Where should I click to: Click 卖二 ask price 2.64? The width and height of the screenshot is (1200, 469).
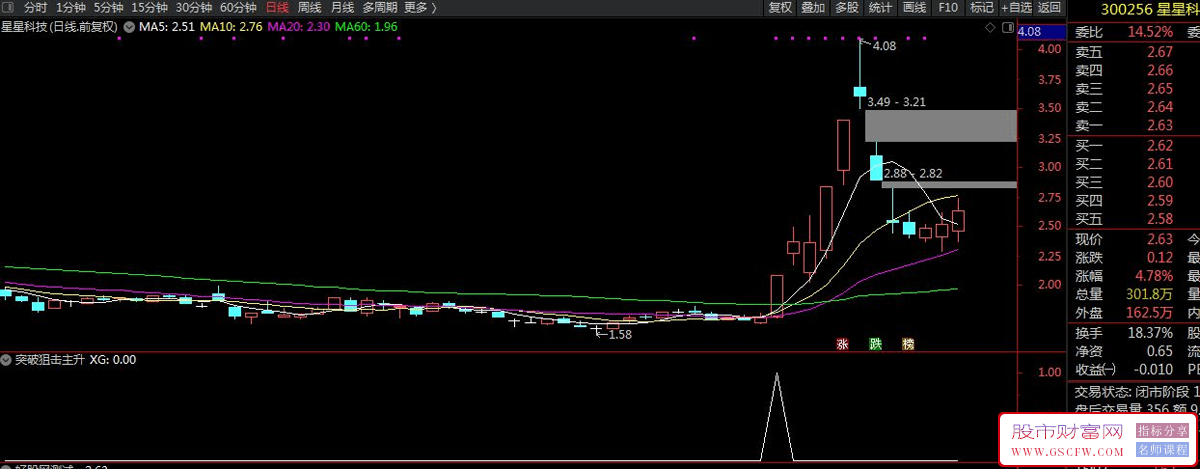[1159, 107]
